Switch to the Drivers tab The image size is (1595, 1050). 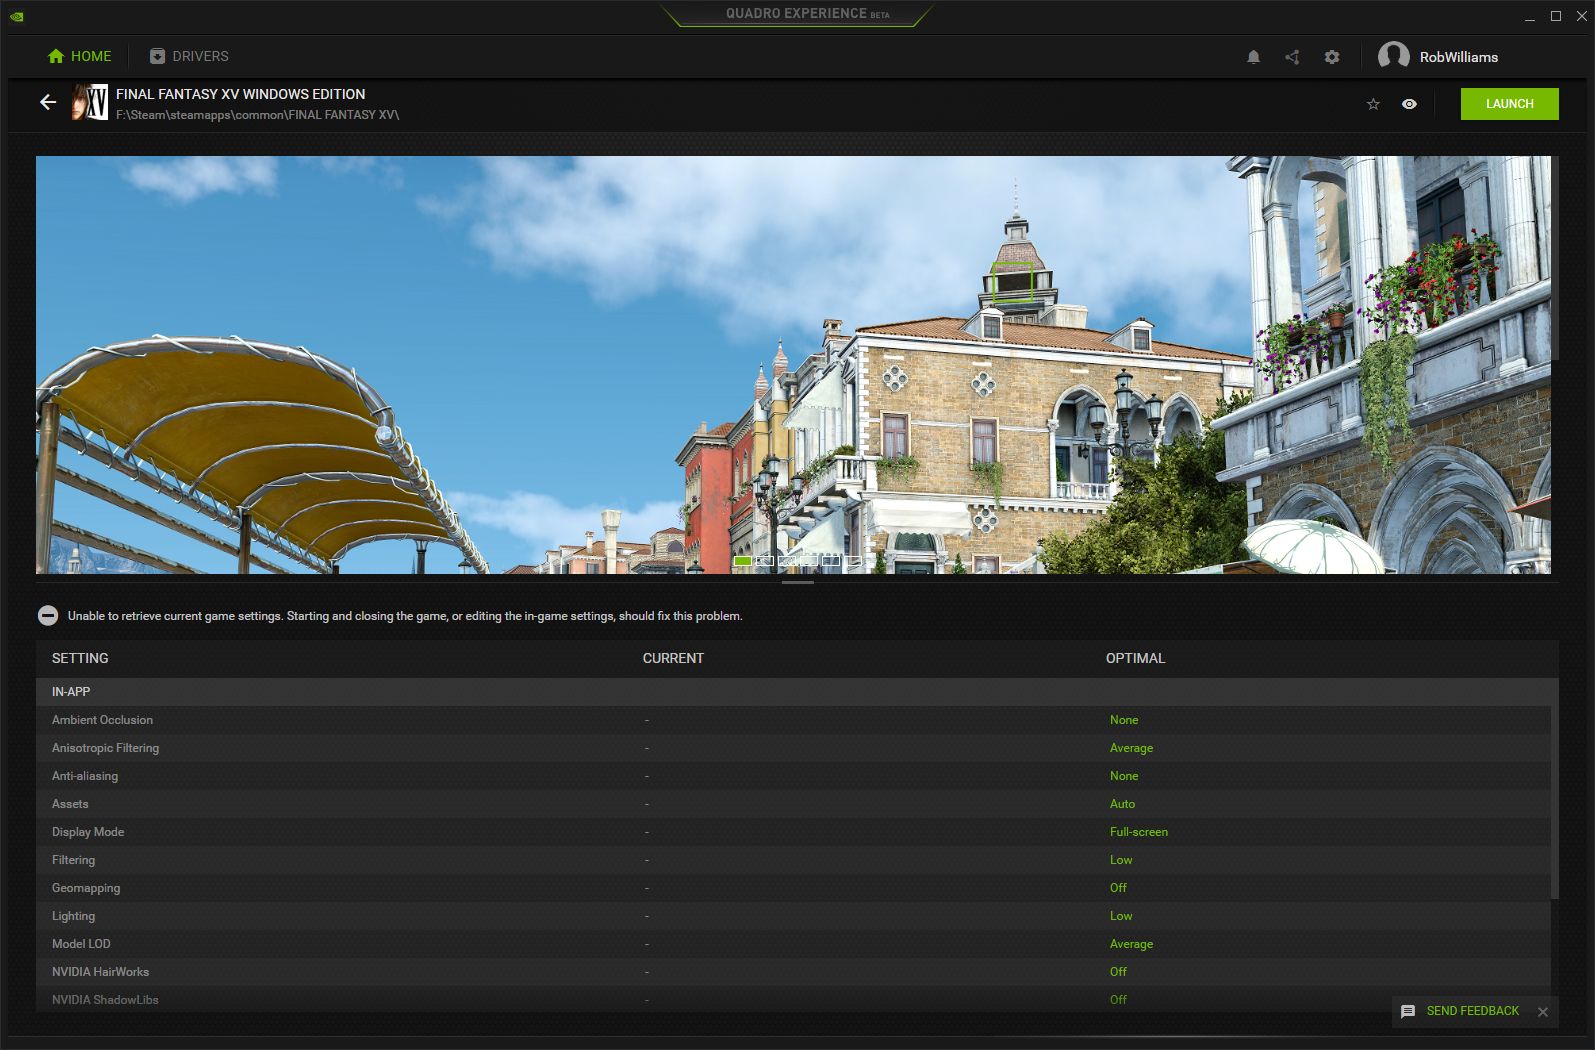[189, 56]
